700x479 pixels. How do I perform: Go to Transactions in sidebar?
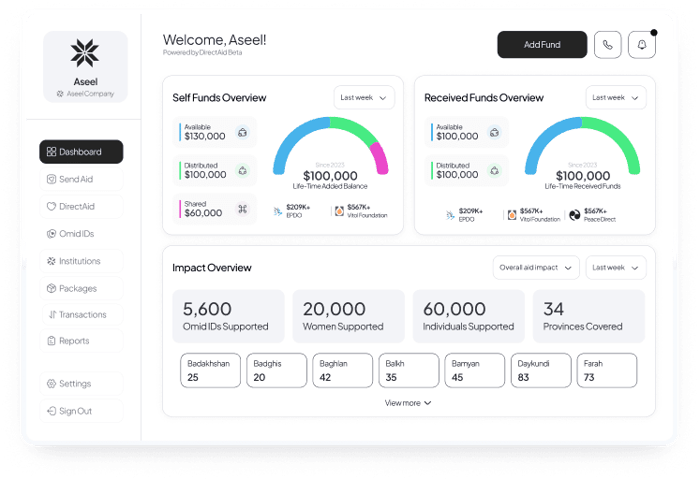click(82, 314)
